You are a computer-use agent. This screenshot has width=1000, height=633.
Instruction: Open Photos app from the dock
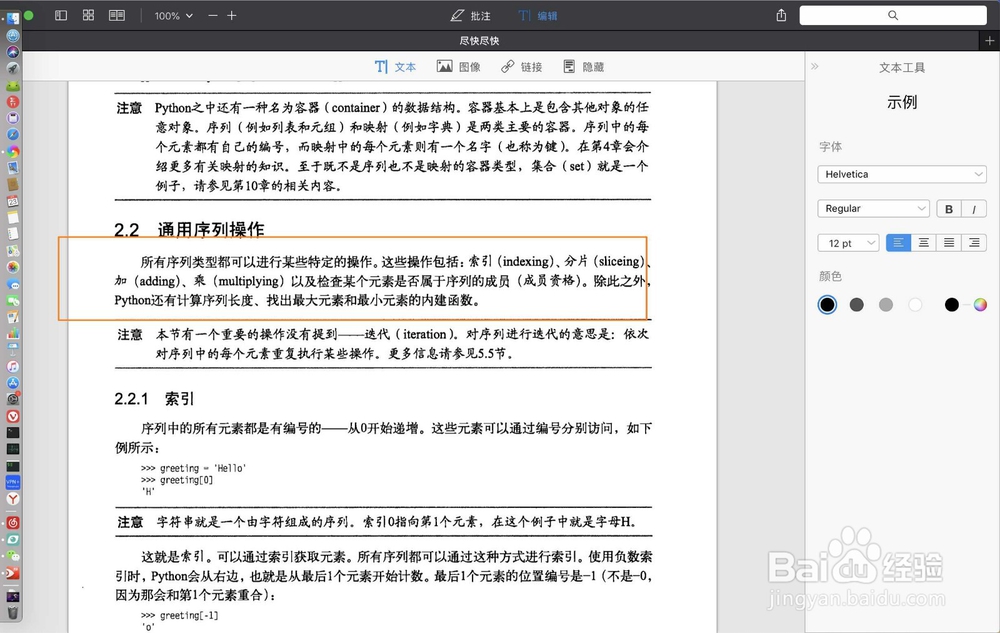click(13, 267)
